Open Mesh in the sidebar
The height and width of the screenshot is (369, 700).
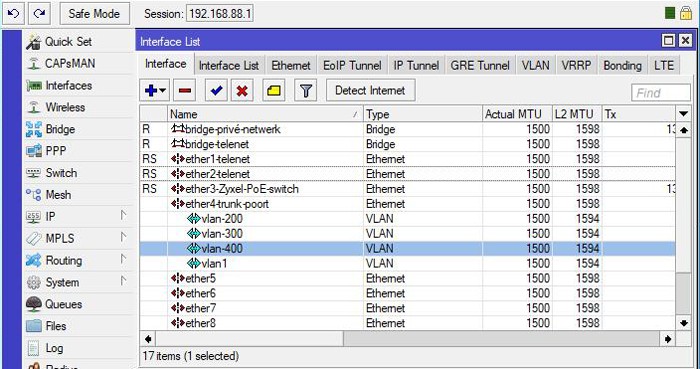coord(48,195)
